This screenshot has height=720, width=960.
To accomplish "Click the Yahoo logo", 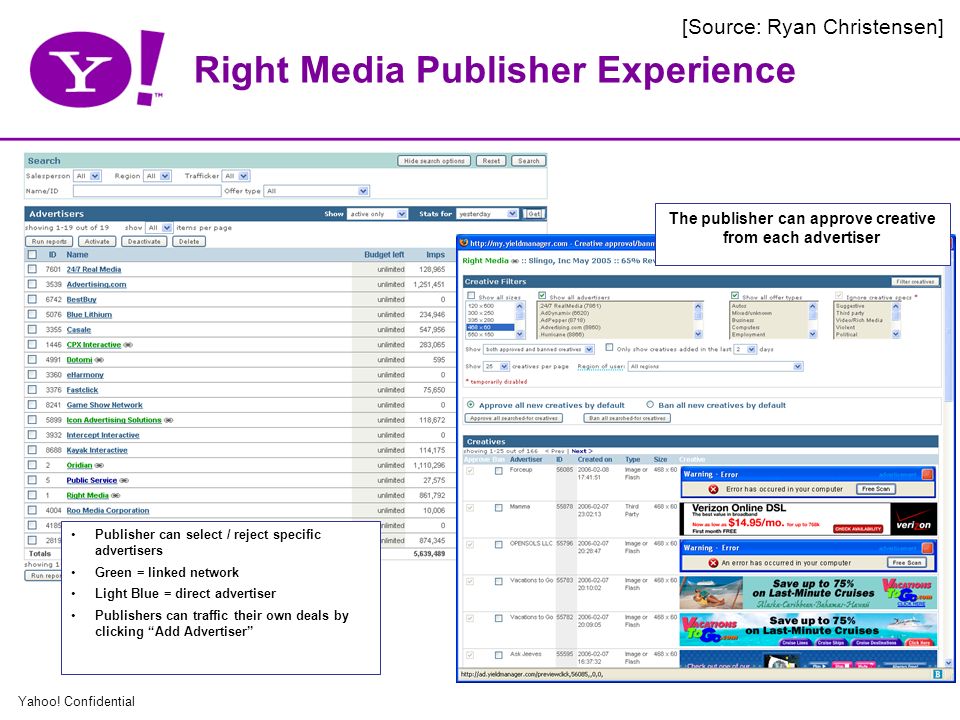I will pyautogui.click(x=97, y=68).
